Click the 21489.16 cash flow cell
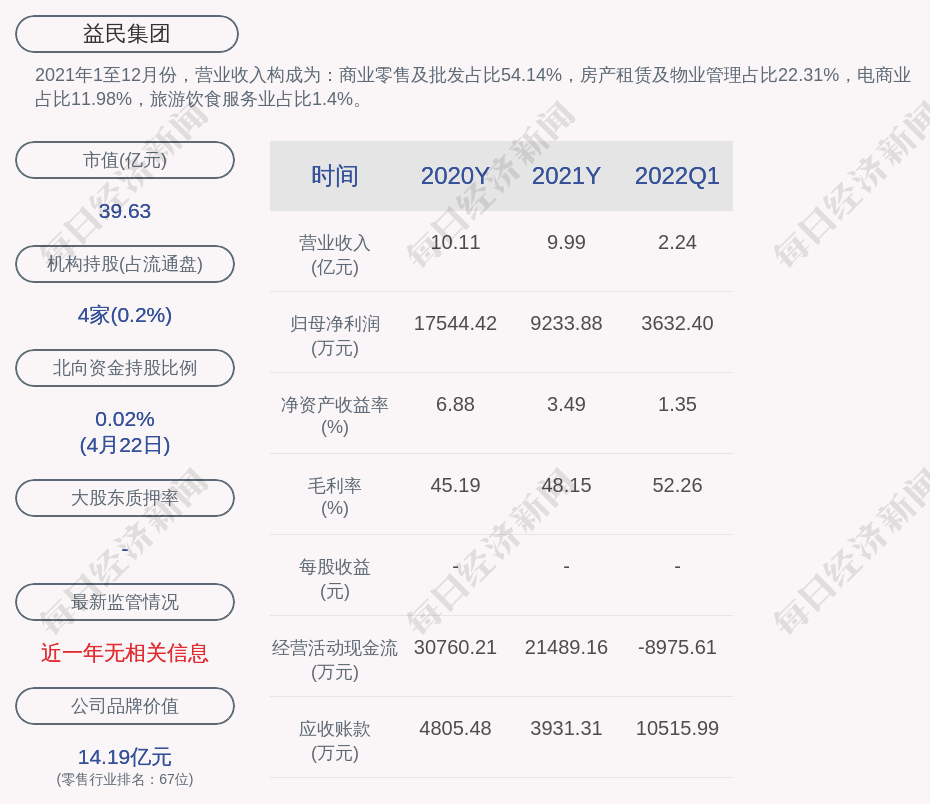The width and height of the screenshot is (930, 804). click(x=566, y=647)
